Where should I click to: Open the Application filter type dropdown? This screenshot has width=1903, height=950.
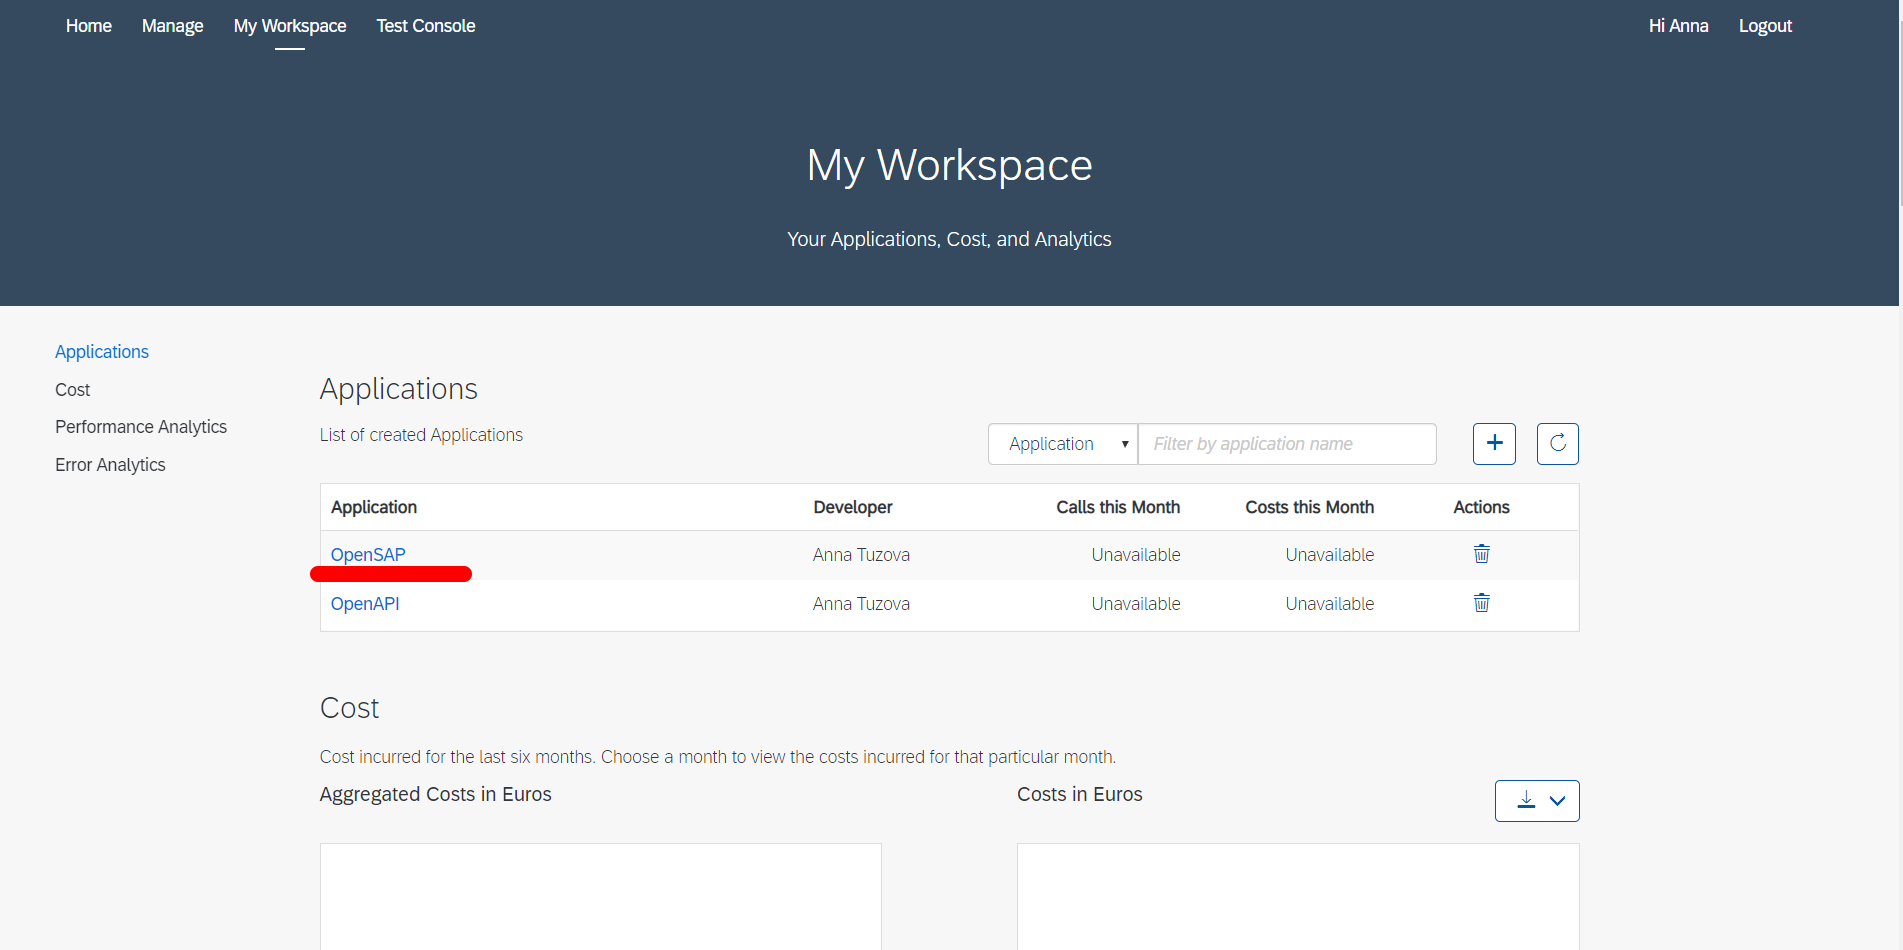(x=1062, y=443)
